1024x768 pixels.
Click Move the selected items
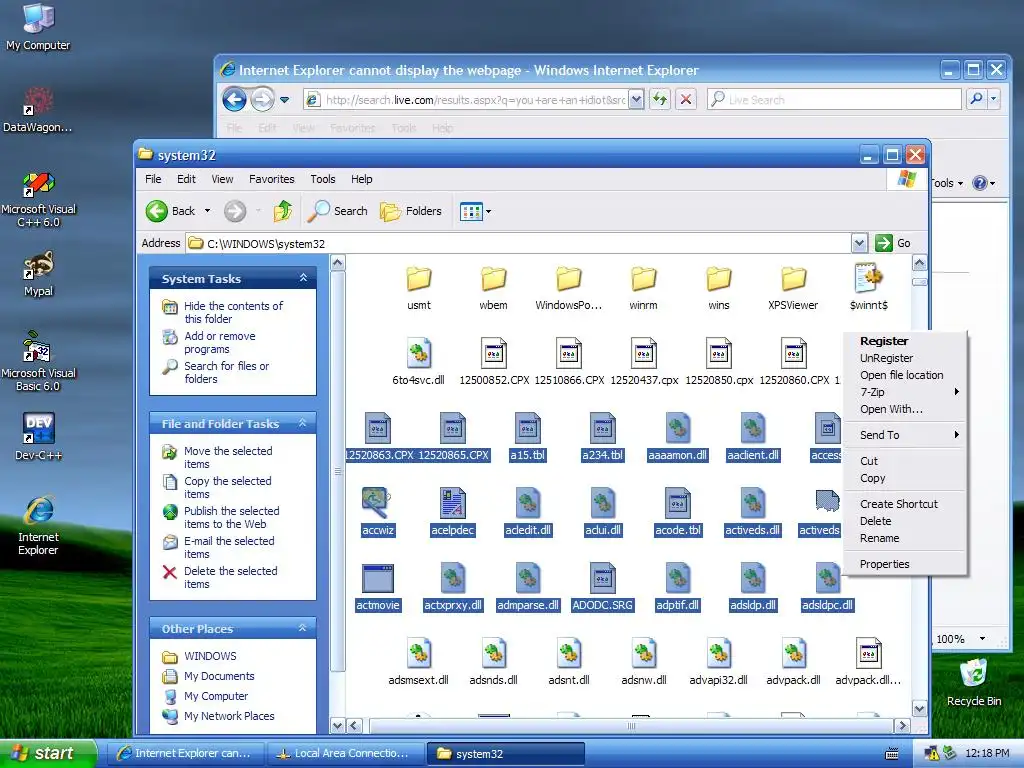(x=228, y=457)
